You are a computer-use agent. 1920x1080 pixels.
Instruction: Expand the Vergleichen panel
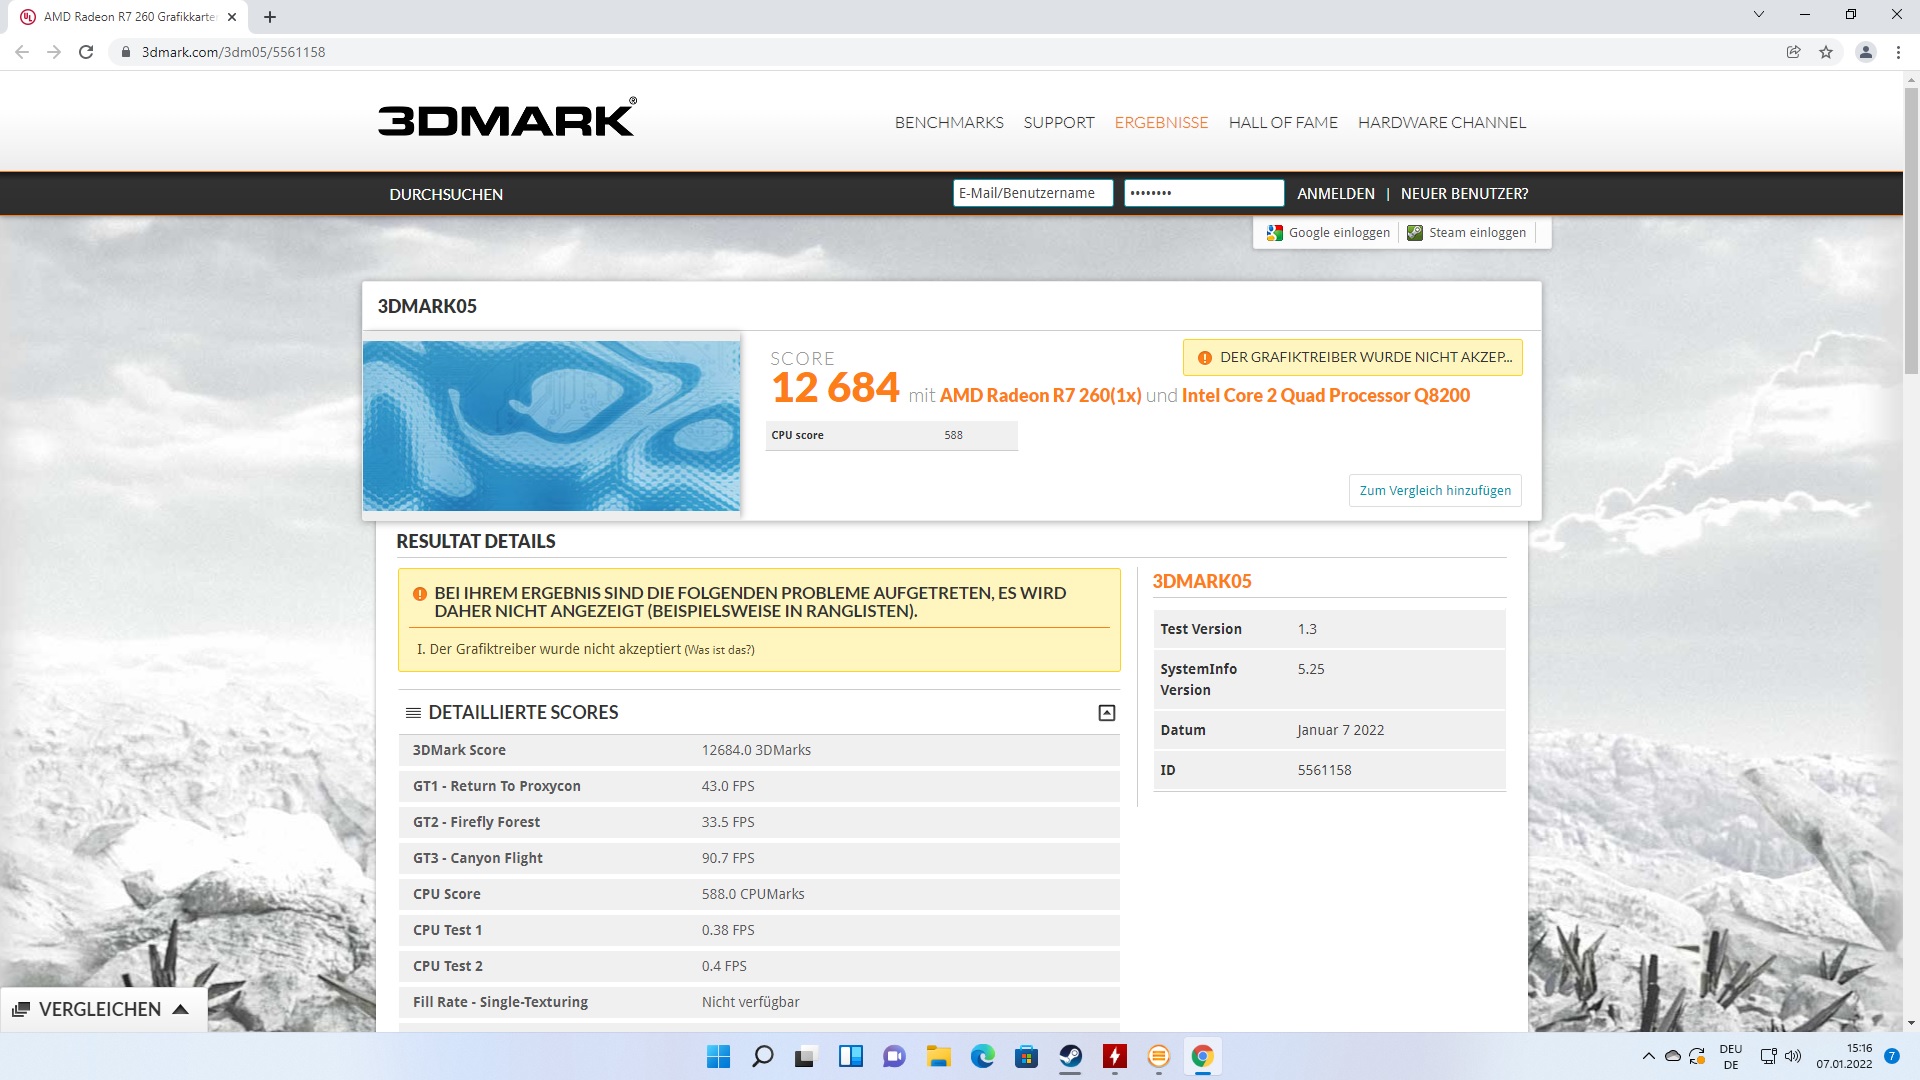click(100, 1009)
